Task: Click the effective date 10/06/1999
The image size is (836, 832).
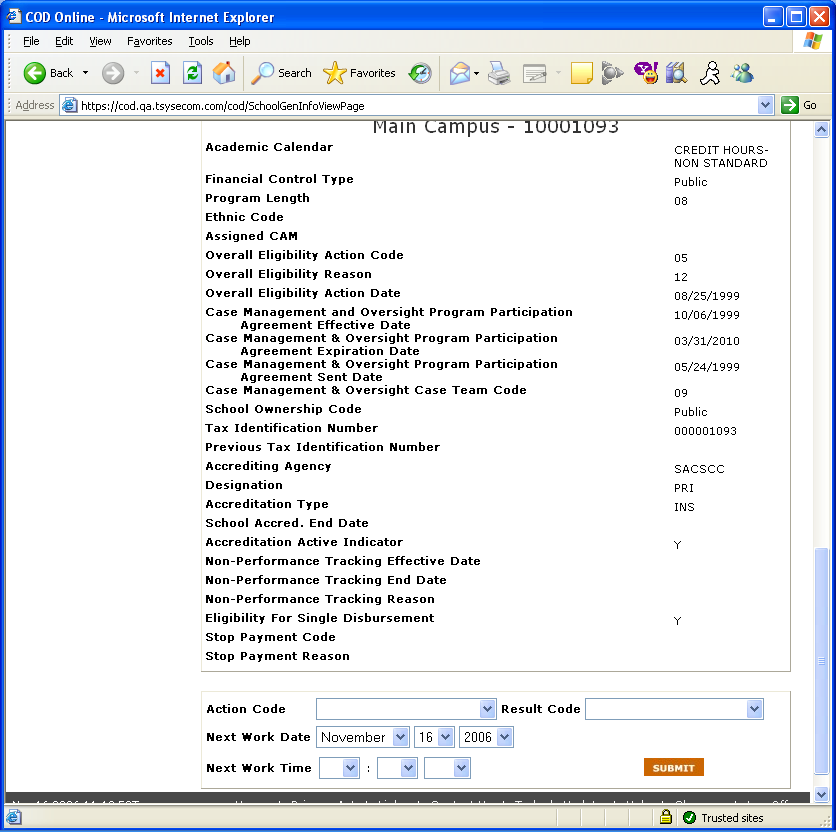Action: pyautogui.click(x=706, y=315)
